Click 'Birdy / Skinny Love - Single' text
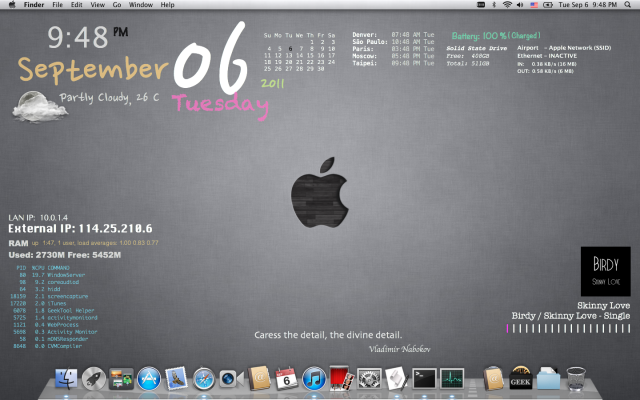Viewport: 640px width, 400px height. click(x=571, y=316)
